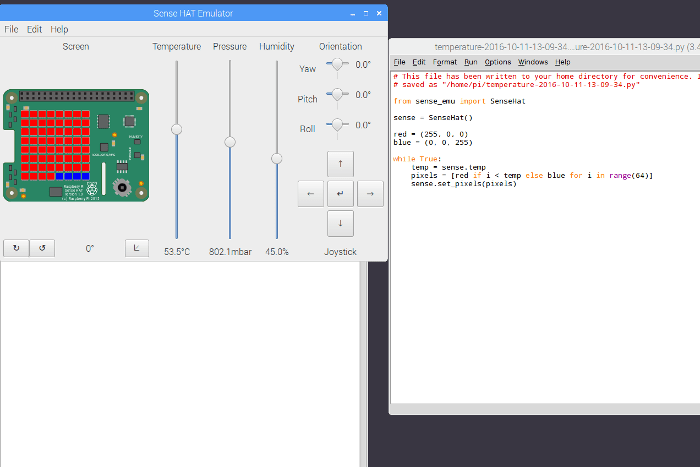Rotate the Sense HAT screen counter-clockwise
The height and width of the screenshot is (467, 700).
[x=42, y=248]
